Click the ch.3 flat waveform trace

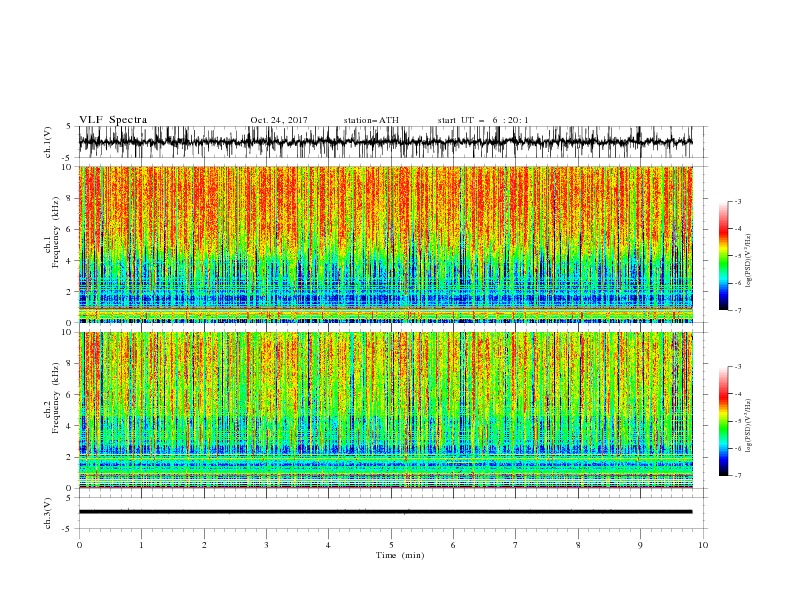(x=385, y=512)
